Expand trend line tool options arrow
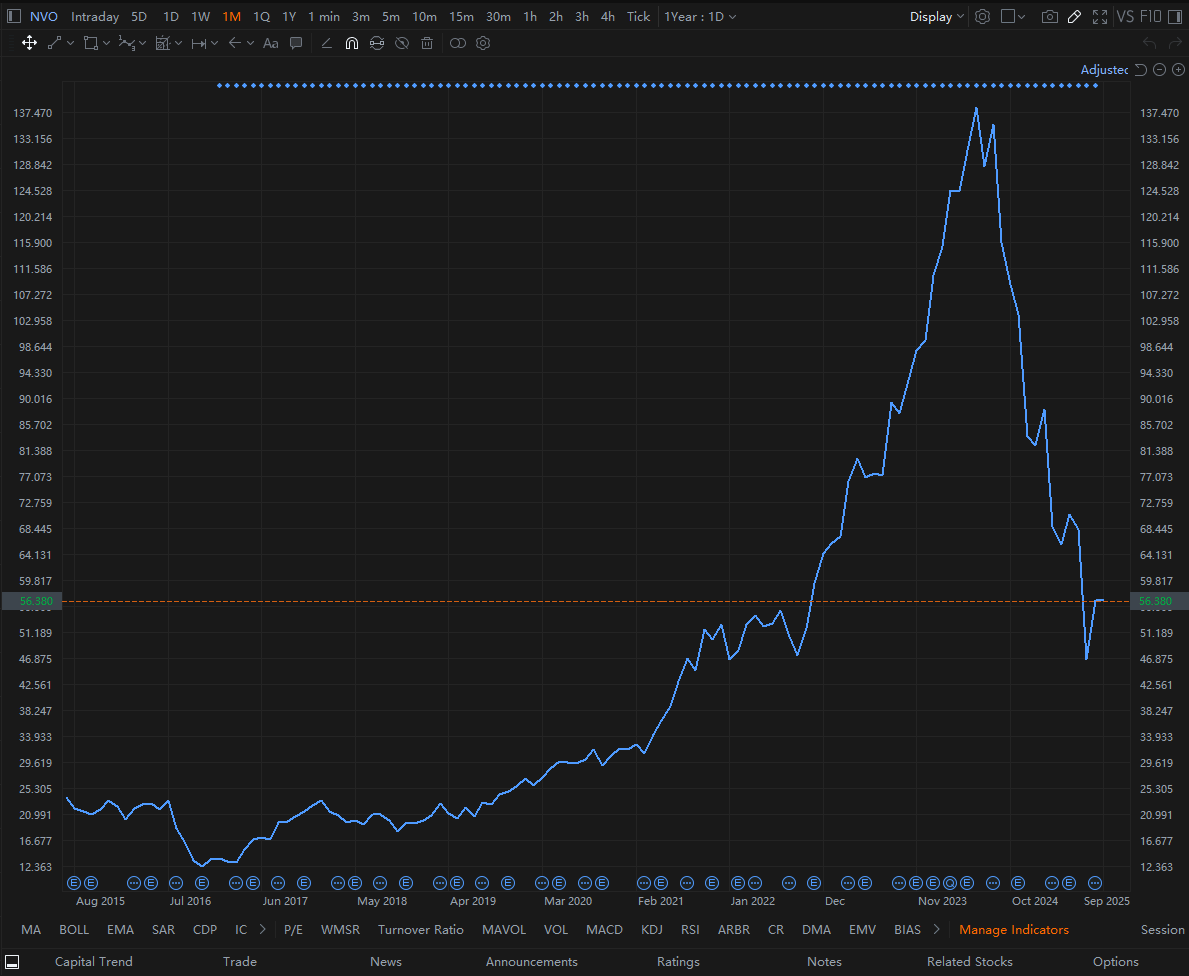Image resolution: width=1189 pixels, height=976 pixels. click(71, 43)
